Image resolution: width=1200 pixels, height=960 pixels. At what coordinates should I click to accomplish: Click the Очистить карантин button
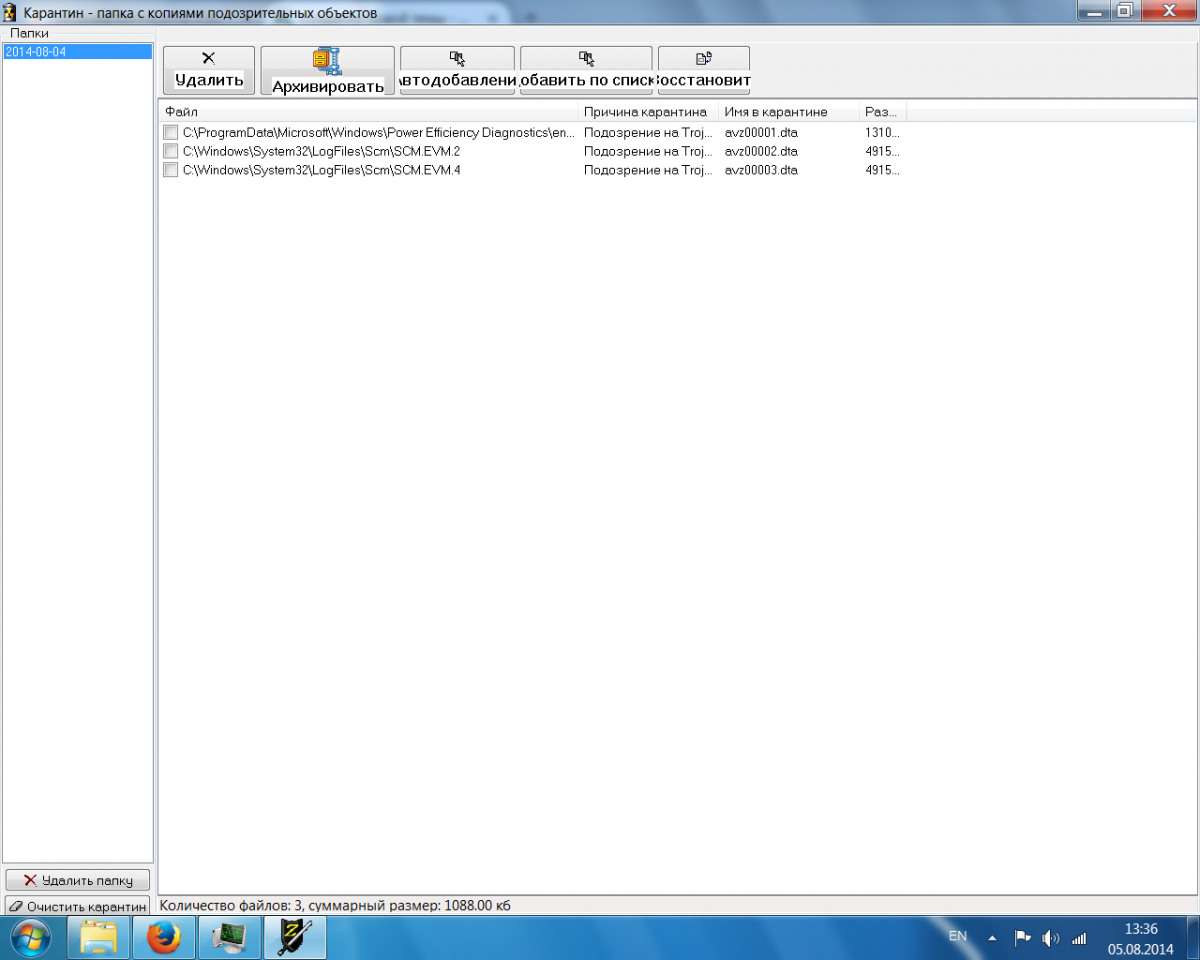pos(77,905)
